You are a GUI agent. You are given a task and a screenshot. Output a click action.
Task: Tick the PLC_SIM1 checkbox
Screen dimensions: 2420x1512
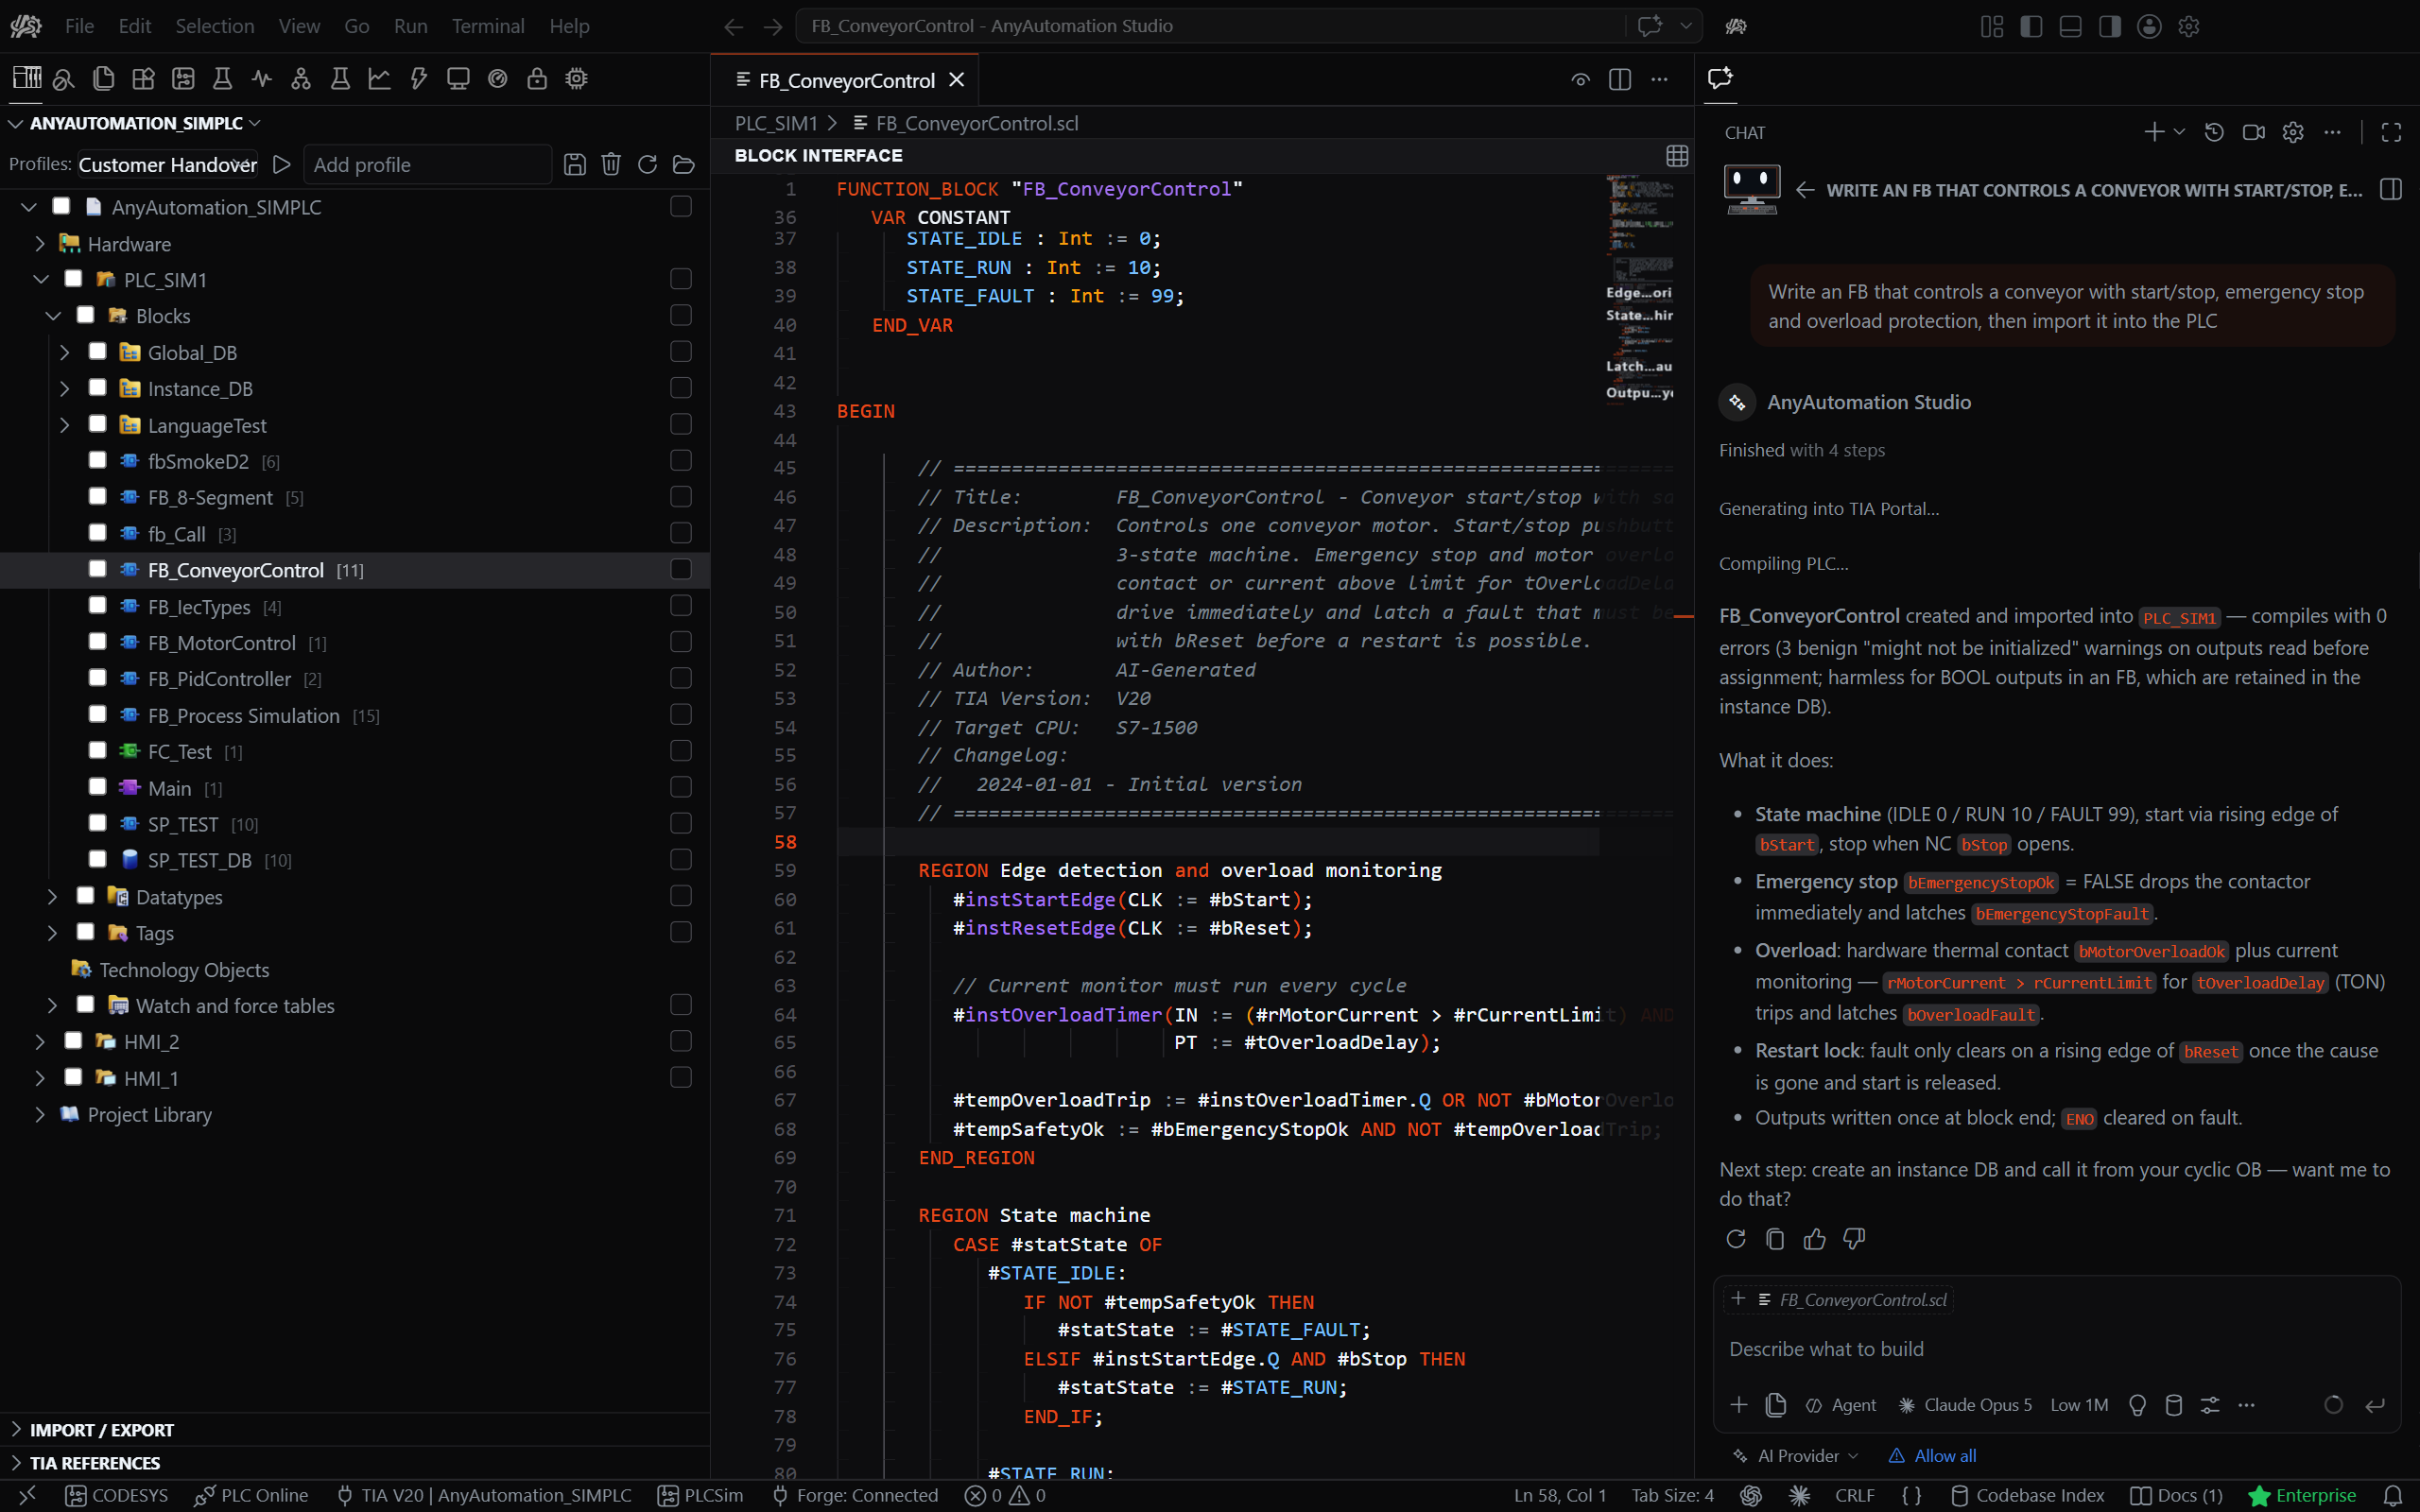pos(73,279)
